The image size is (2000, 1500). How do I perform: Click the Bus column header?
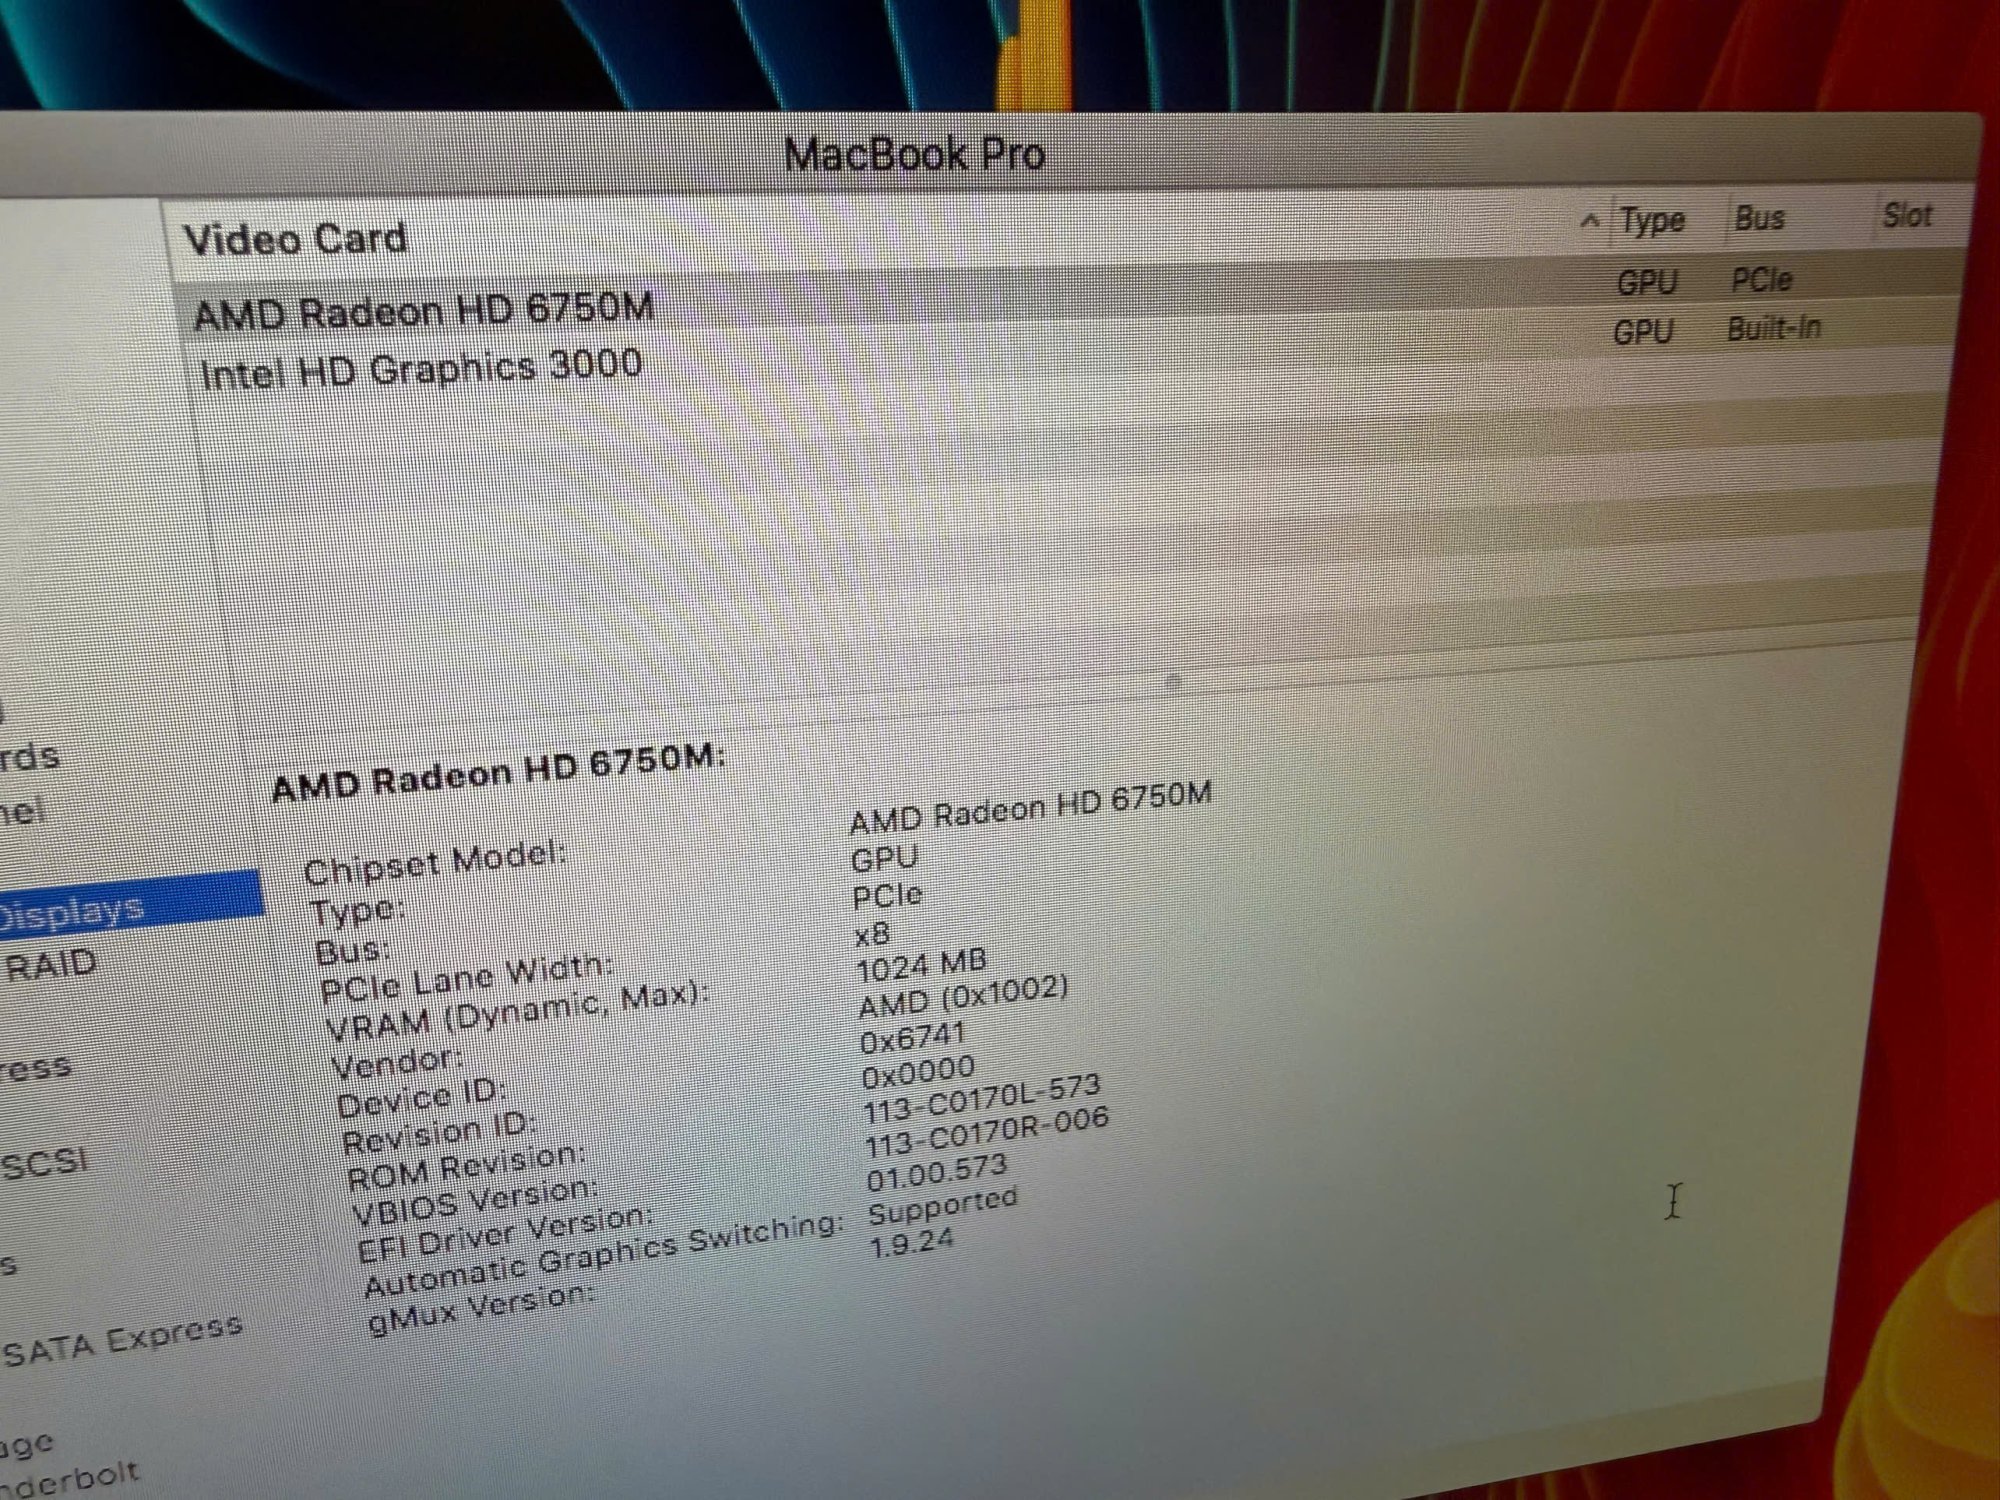tap(1759, 218)
